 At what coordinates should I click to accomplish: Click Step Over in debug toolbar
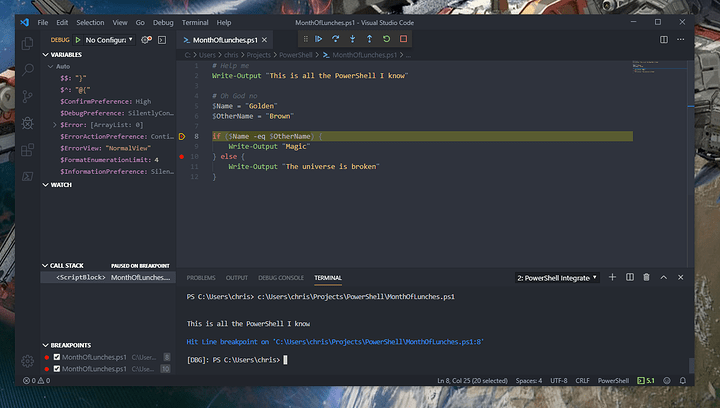[336, 39]
